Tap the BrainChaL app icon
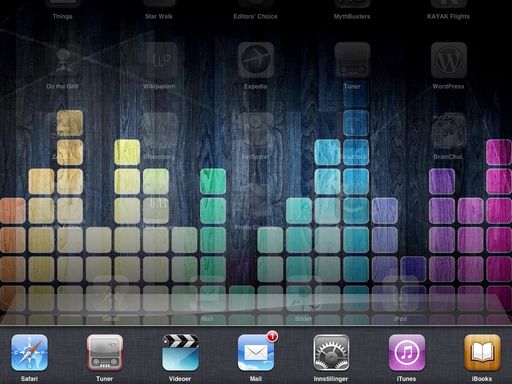The image size is (512, 384). coord(449,130)
